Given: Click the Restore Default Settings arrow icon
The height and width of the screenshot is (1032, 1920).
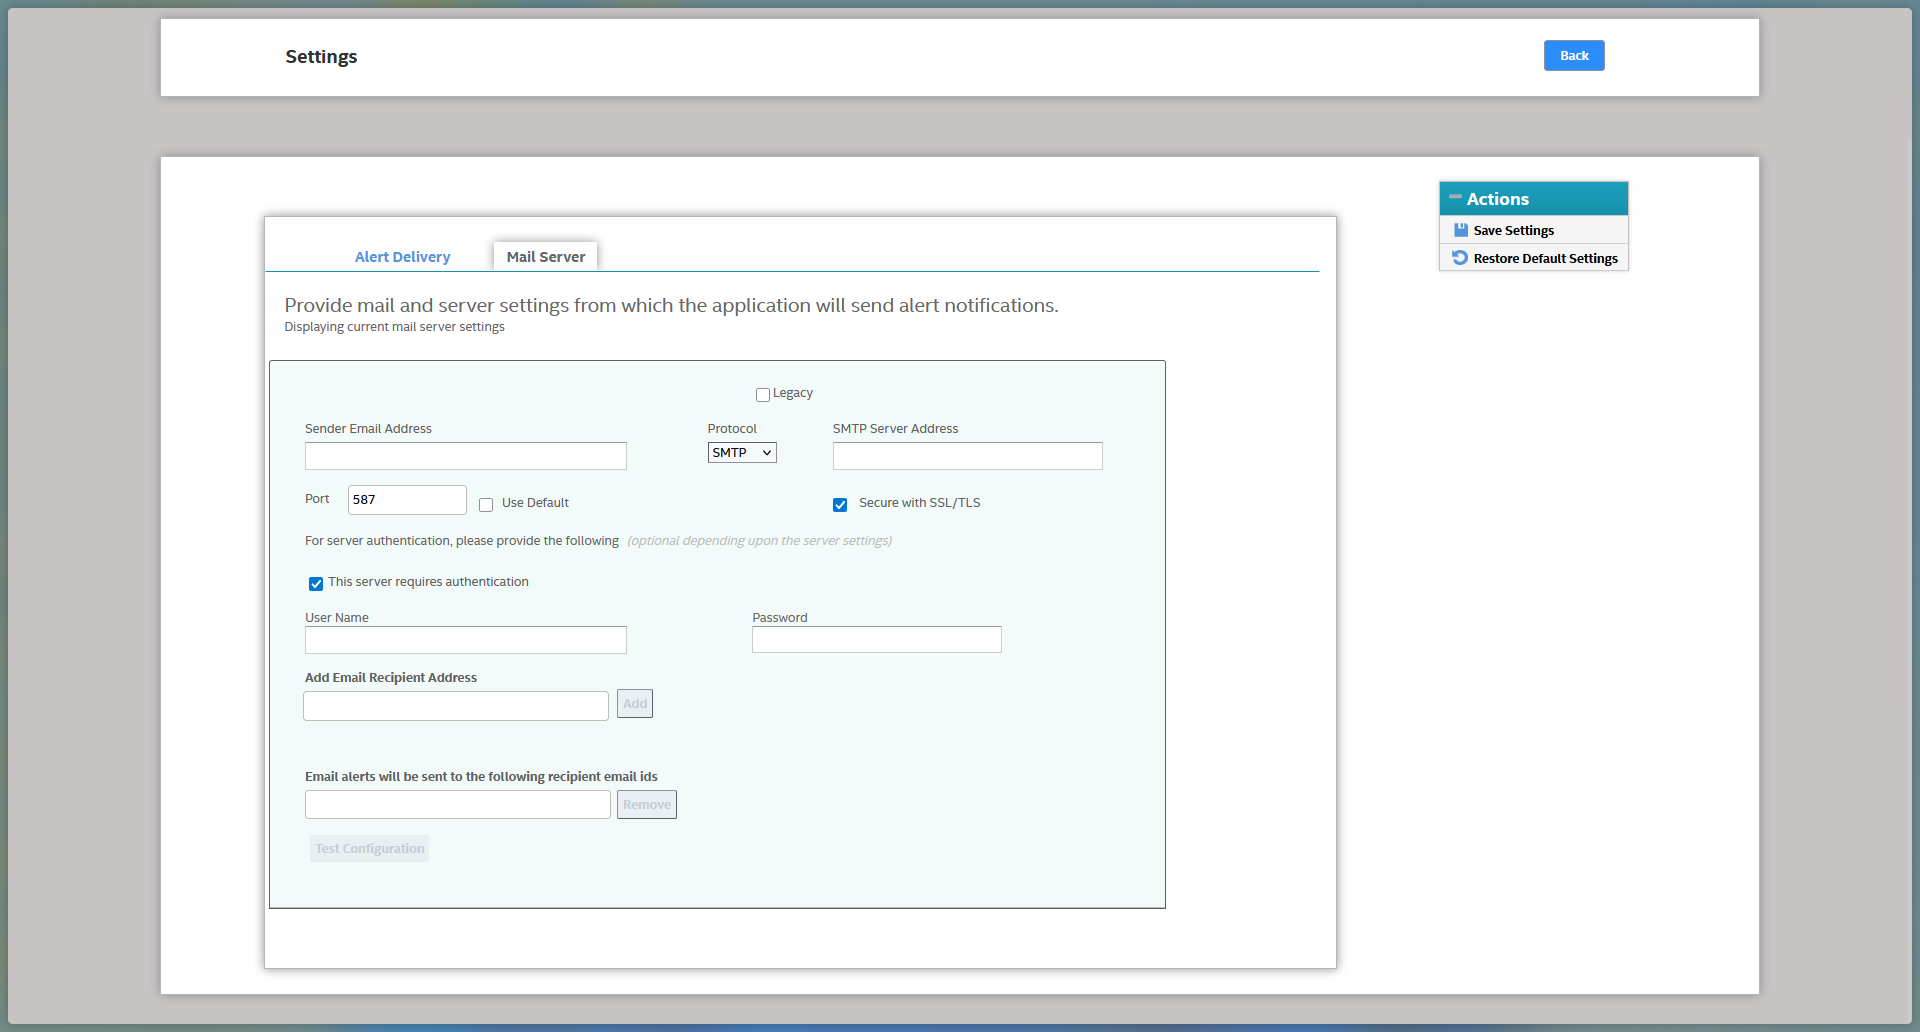Looking at the screenshot, I should click(x=1460, y=258).
